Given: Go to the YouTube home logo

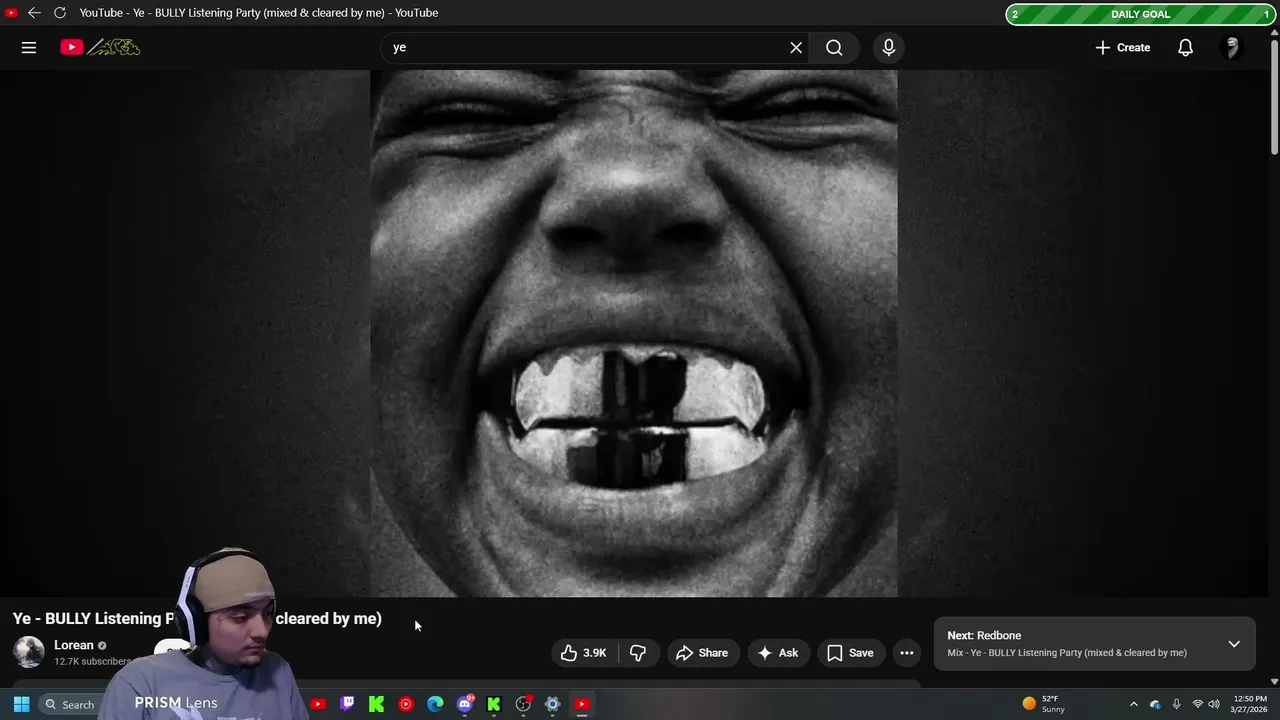Looking at the screenshot, I should tap(100, 47).
